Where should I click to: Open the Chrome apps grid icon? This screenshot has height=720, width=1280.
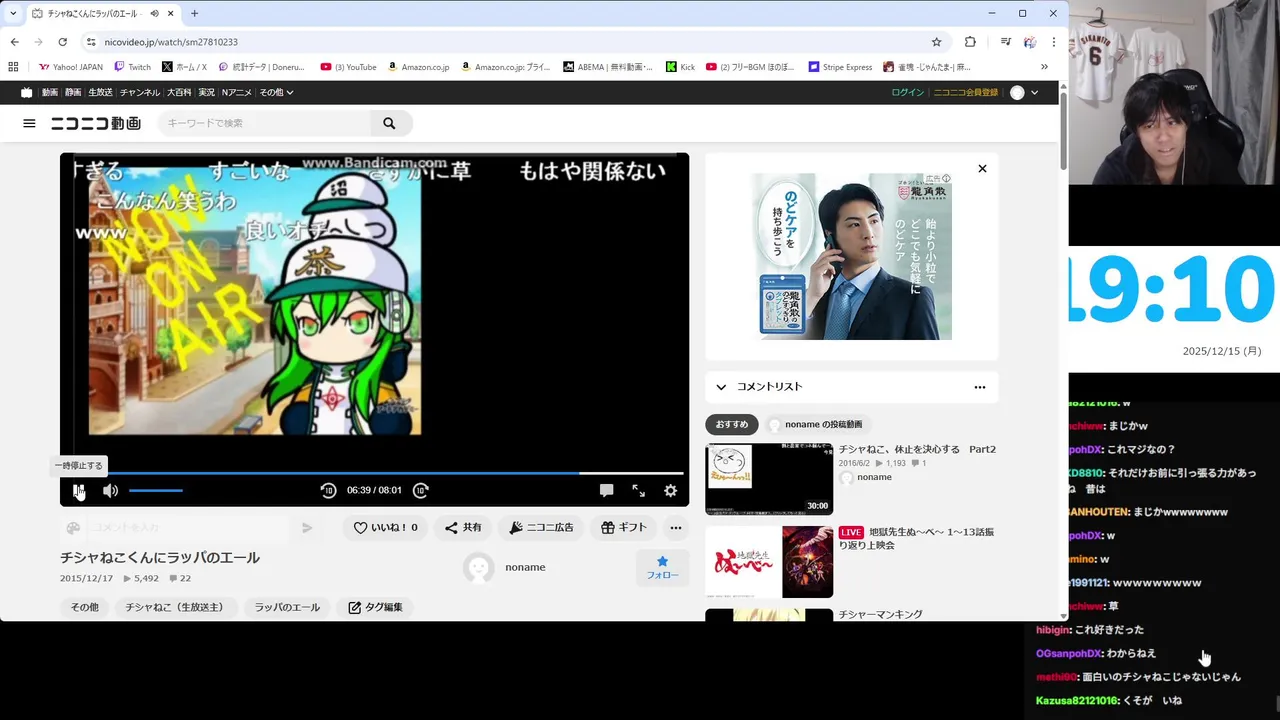[13, 67]
